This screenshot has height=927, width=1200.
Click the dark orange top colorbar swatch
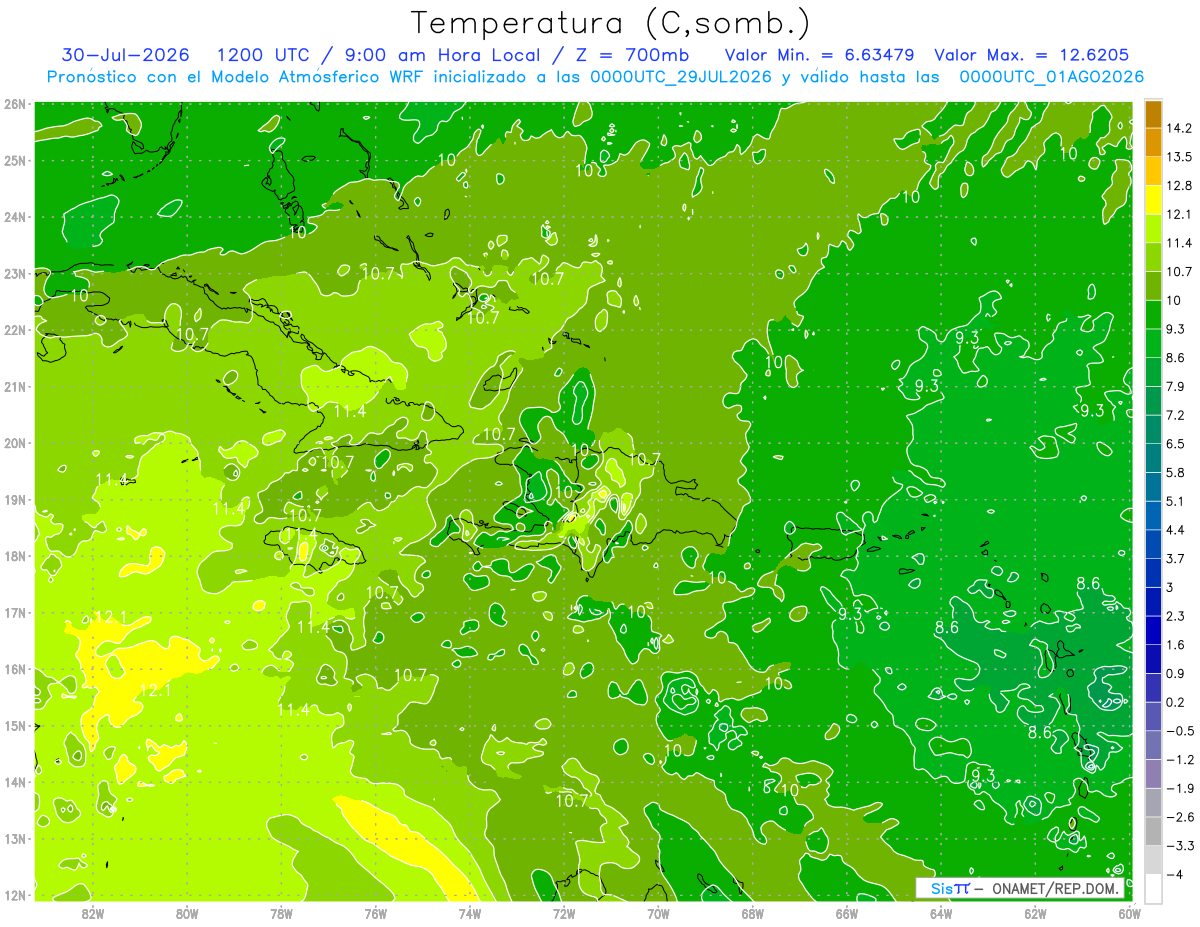[1153, 114]
